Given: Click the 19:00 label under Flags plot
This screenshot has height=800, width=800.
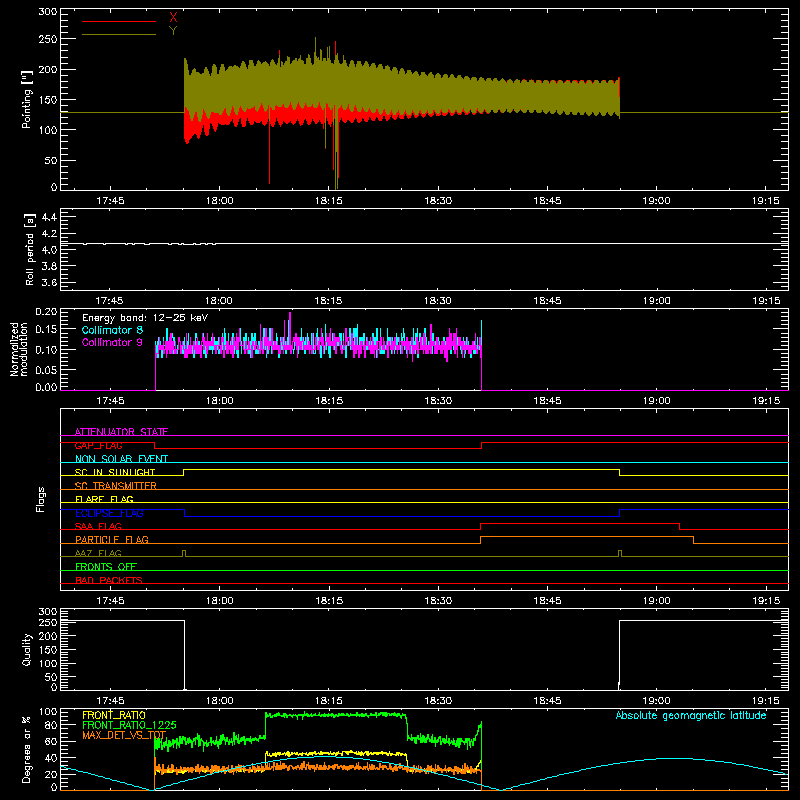Looking at the screenshot, I should click(656, 601).
